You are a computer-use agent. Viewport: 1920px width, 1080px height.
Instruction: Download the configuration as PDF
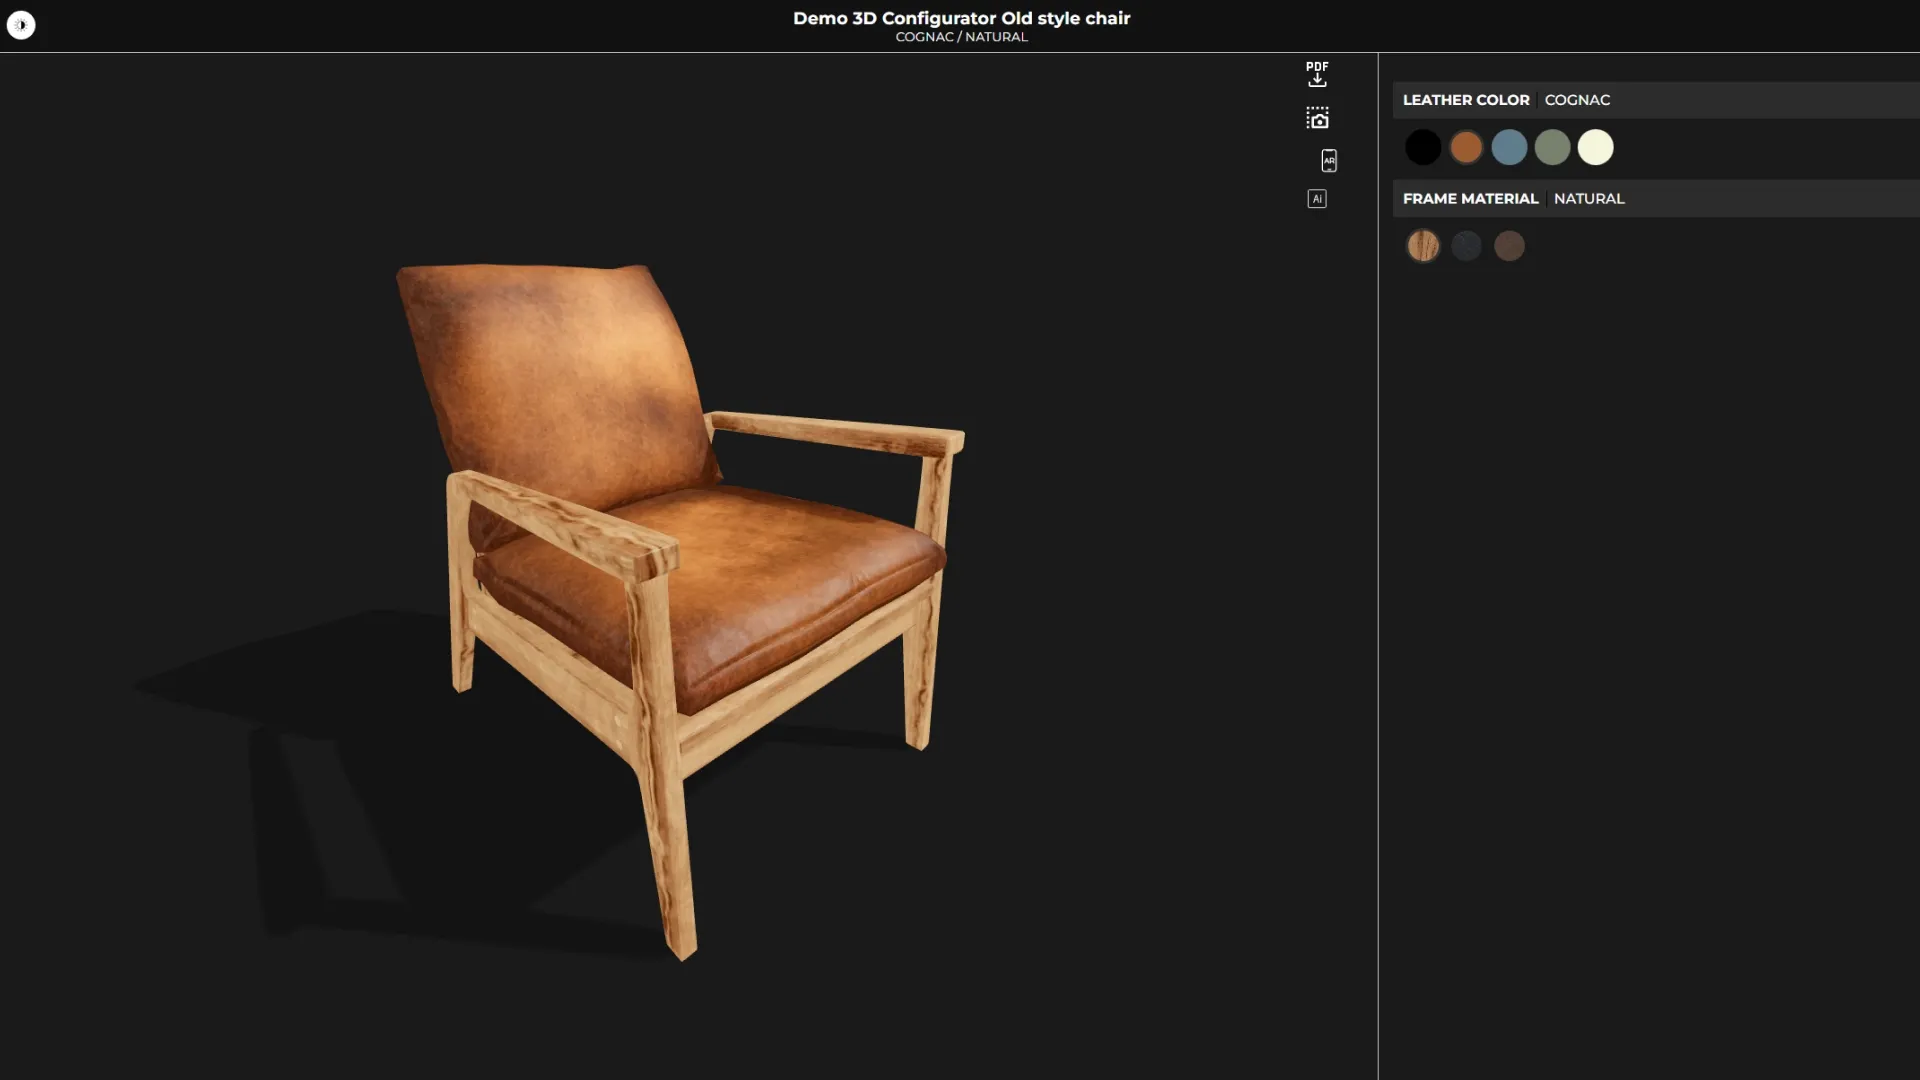click(x=1316, y=74)
